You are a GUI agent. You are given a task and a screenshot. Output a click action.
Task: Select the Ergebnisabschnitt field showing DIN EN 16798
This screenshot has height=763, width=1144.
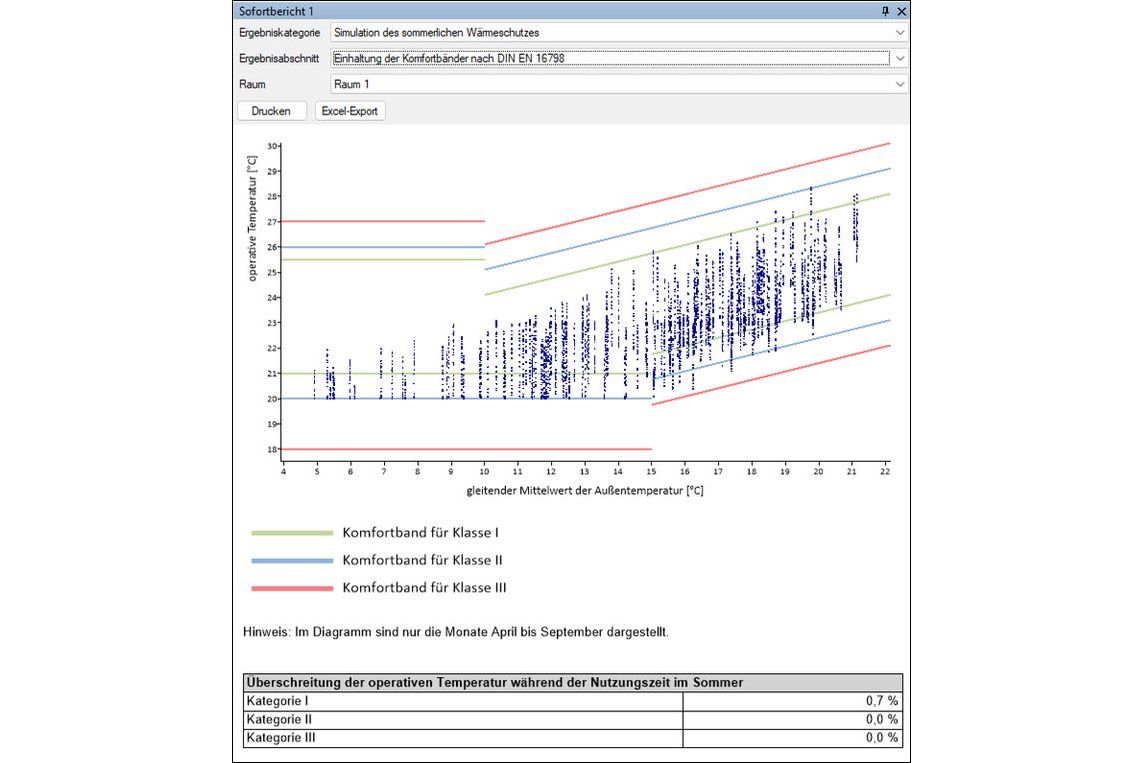(x=611, y=58)
